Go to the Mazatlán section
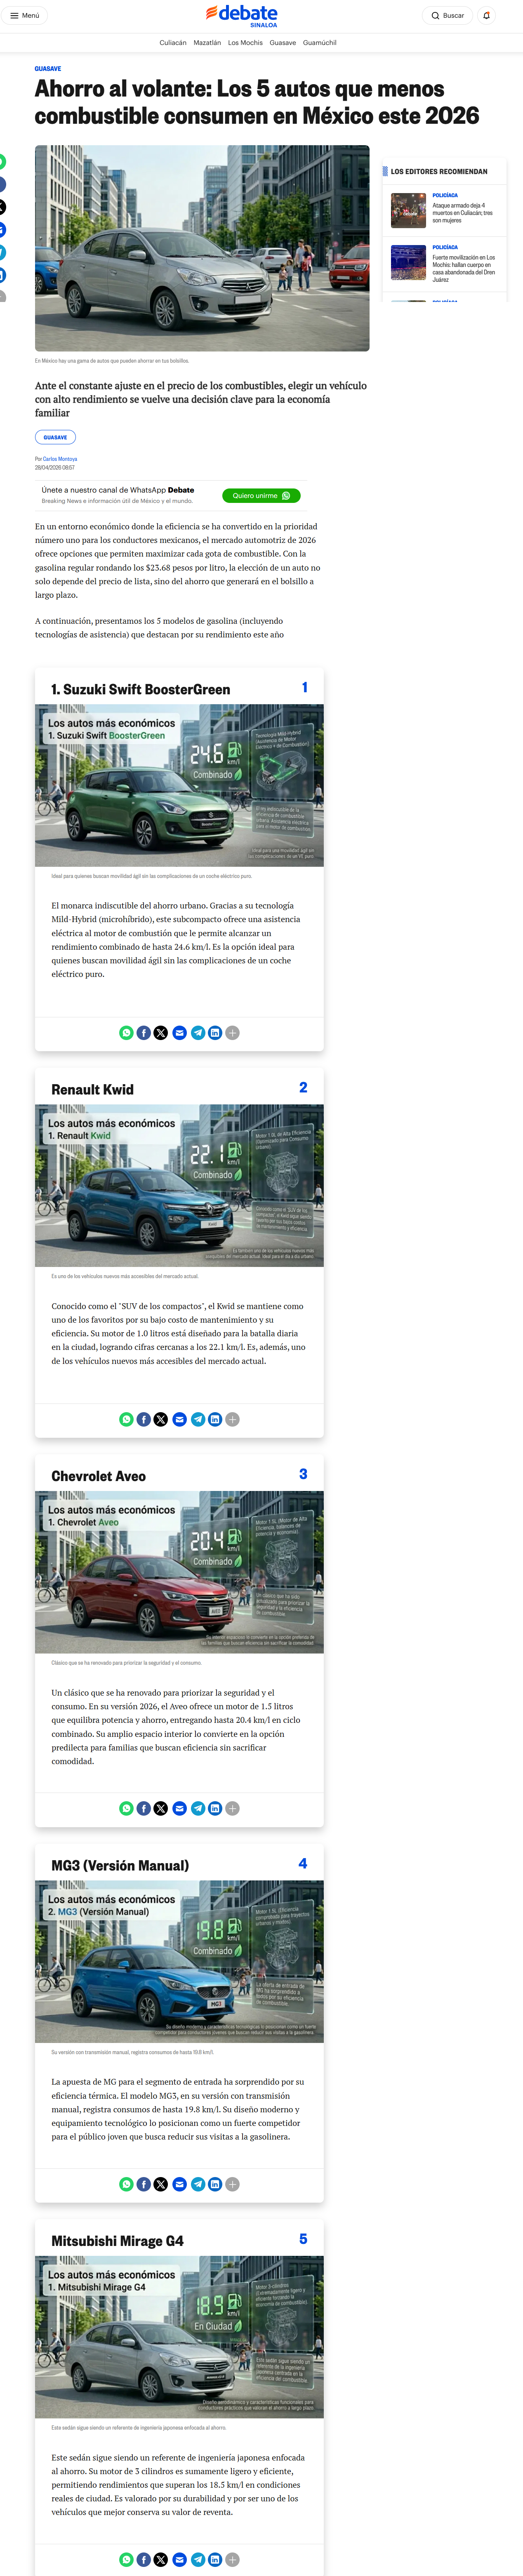Viewport: 523px width, 2576px height. click(x=207, y=43)
